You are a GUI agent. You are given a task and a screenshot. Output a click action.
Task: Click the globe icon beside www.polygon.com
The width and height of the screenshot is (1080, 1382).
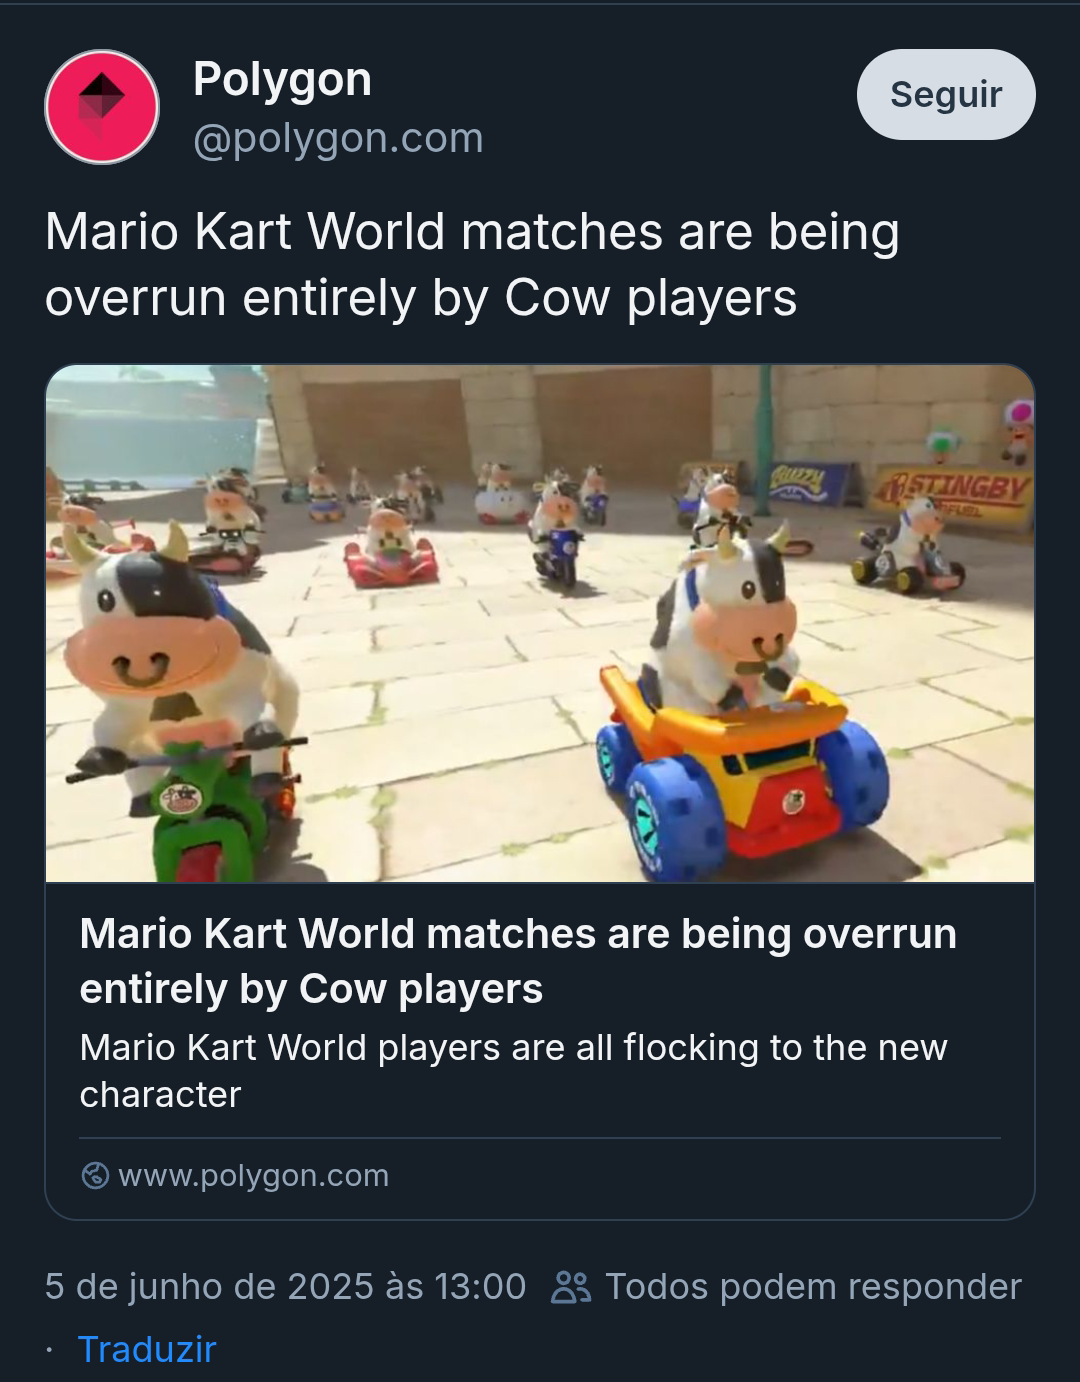pos(95,1175)
